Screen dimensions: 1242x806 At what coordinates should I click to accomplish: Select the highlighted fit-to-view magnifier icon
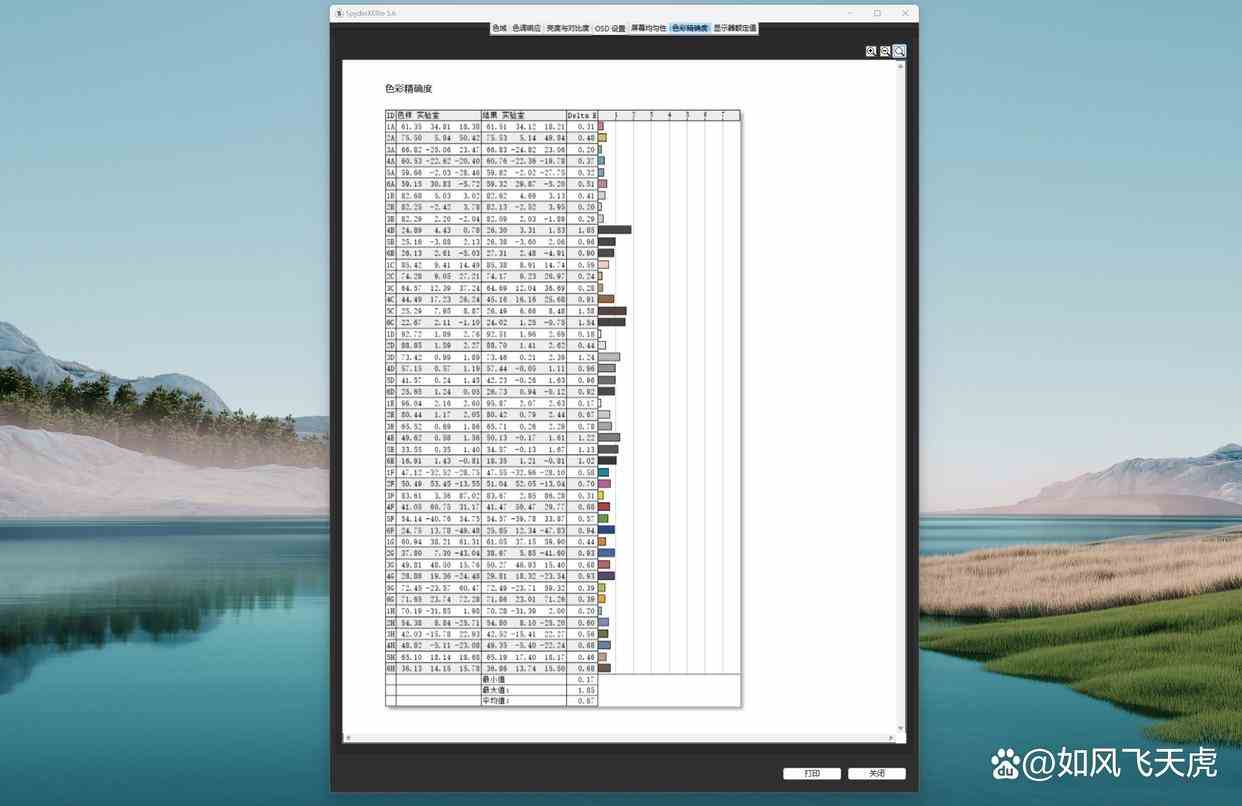tap(899, 51)
